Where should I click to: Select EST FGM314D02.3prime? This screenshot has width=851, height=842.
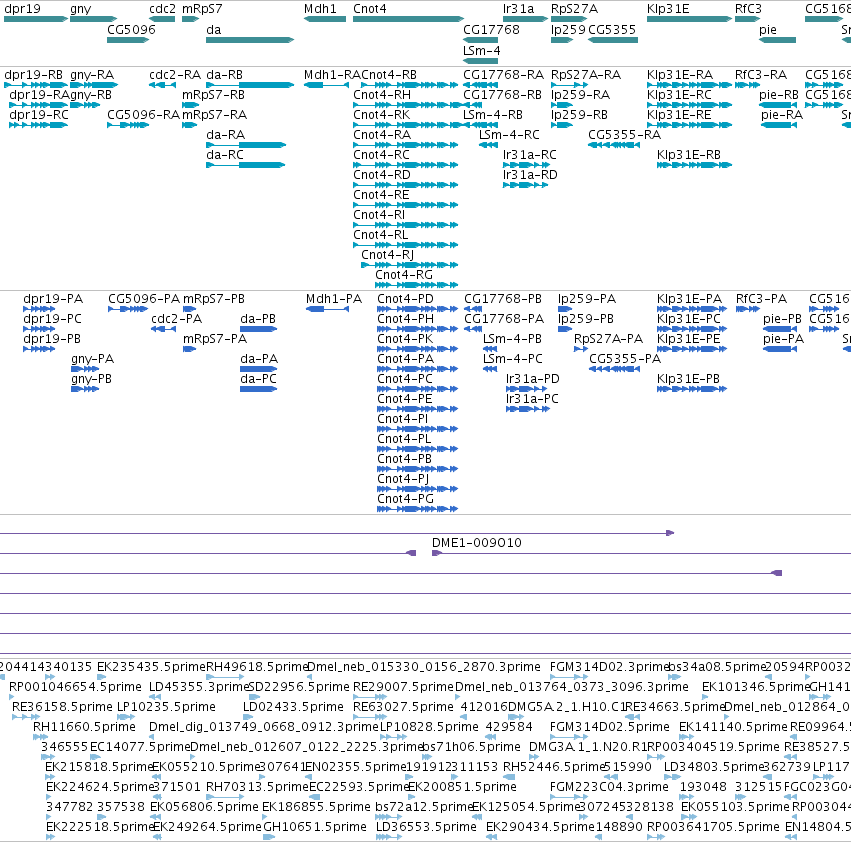pos(569,677)
